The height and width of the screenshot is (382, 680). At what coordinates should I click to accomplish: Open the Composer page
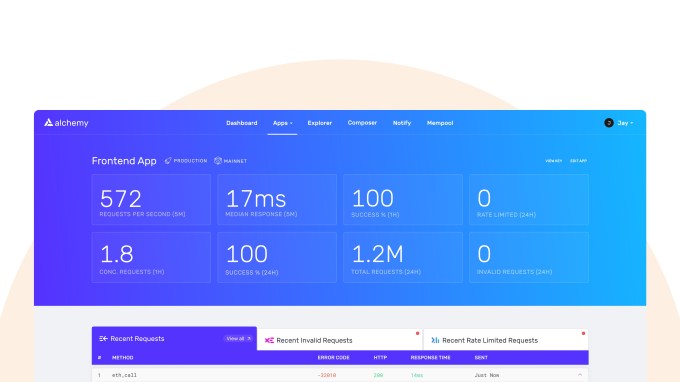362,123
